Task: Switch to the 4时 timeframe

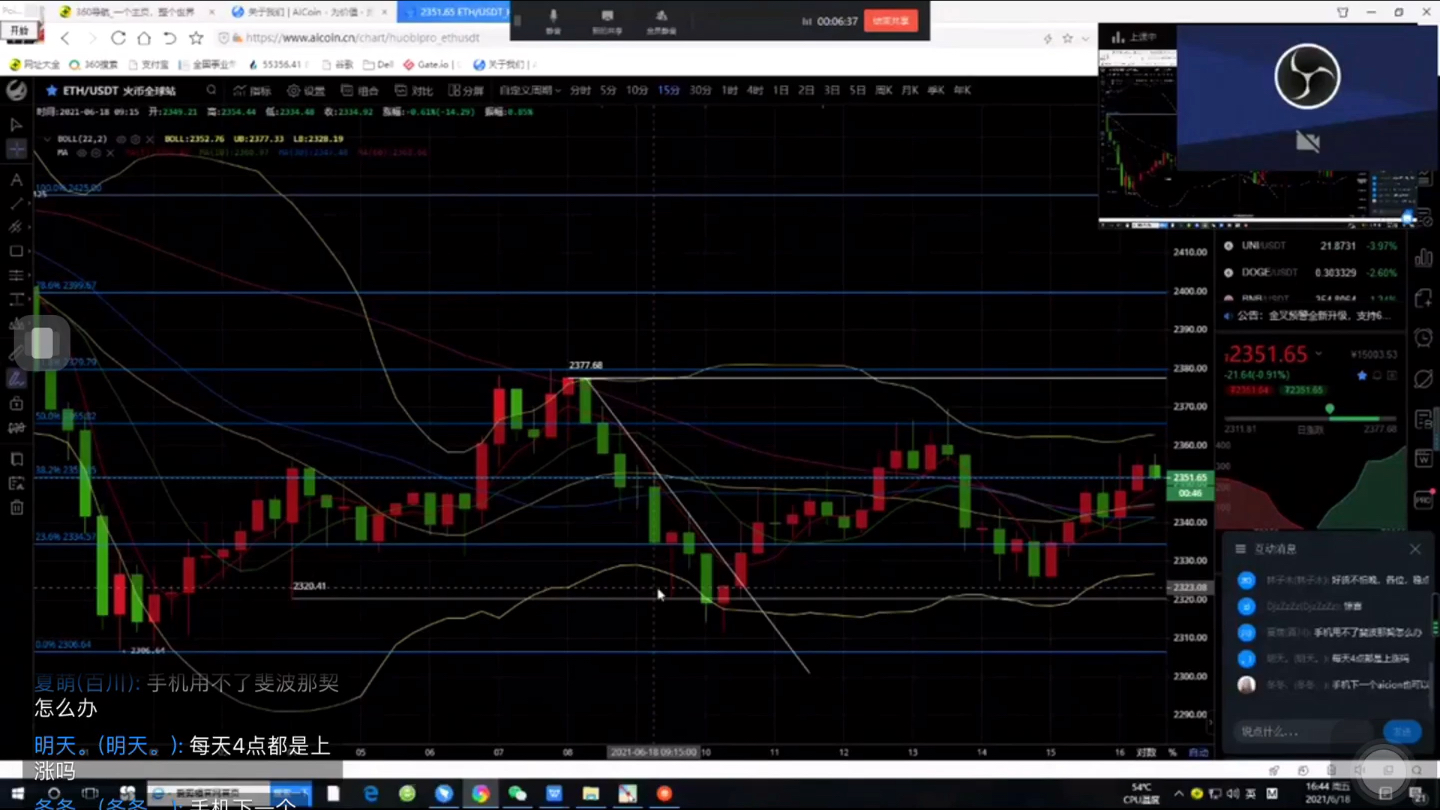Action: pyautogui.click(x=755, y=90)
